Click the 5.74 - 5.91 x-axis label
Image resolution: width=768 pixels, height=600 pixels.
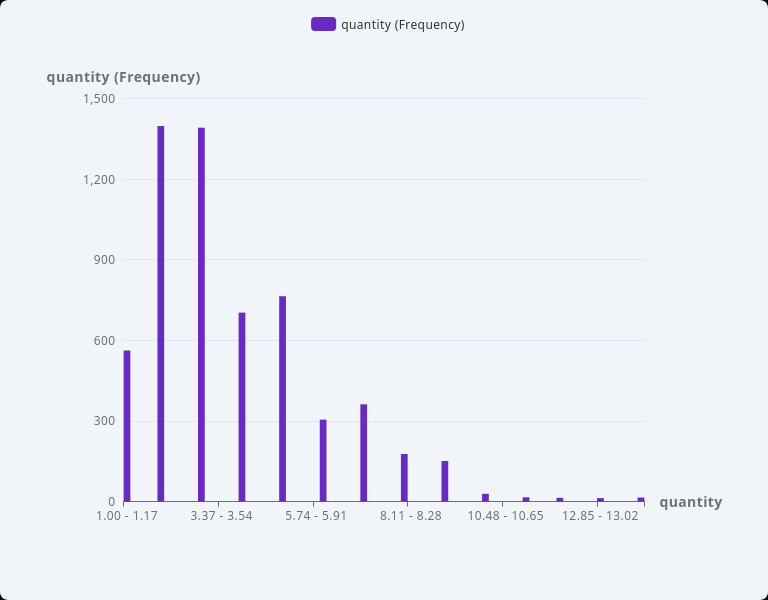315,516
